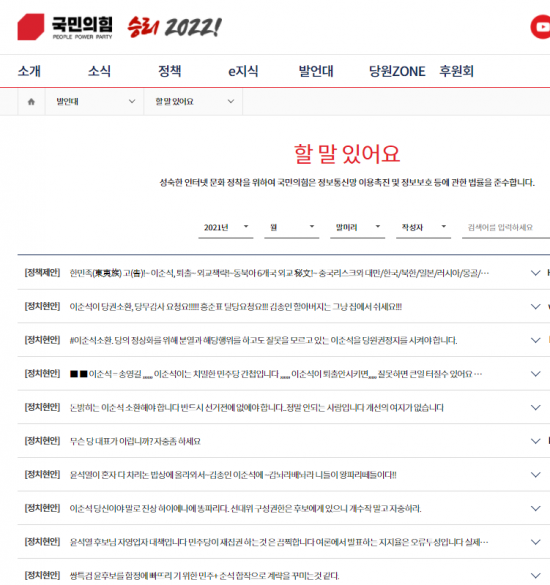
Task: Open the post about 반드시 선거전에 없애야 합니다
Action: 256,408
